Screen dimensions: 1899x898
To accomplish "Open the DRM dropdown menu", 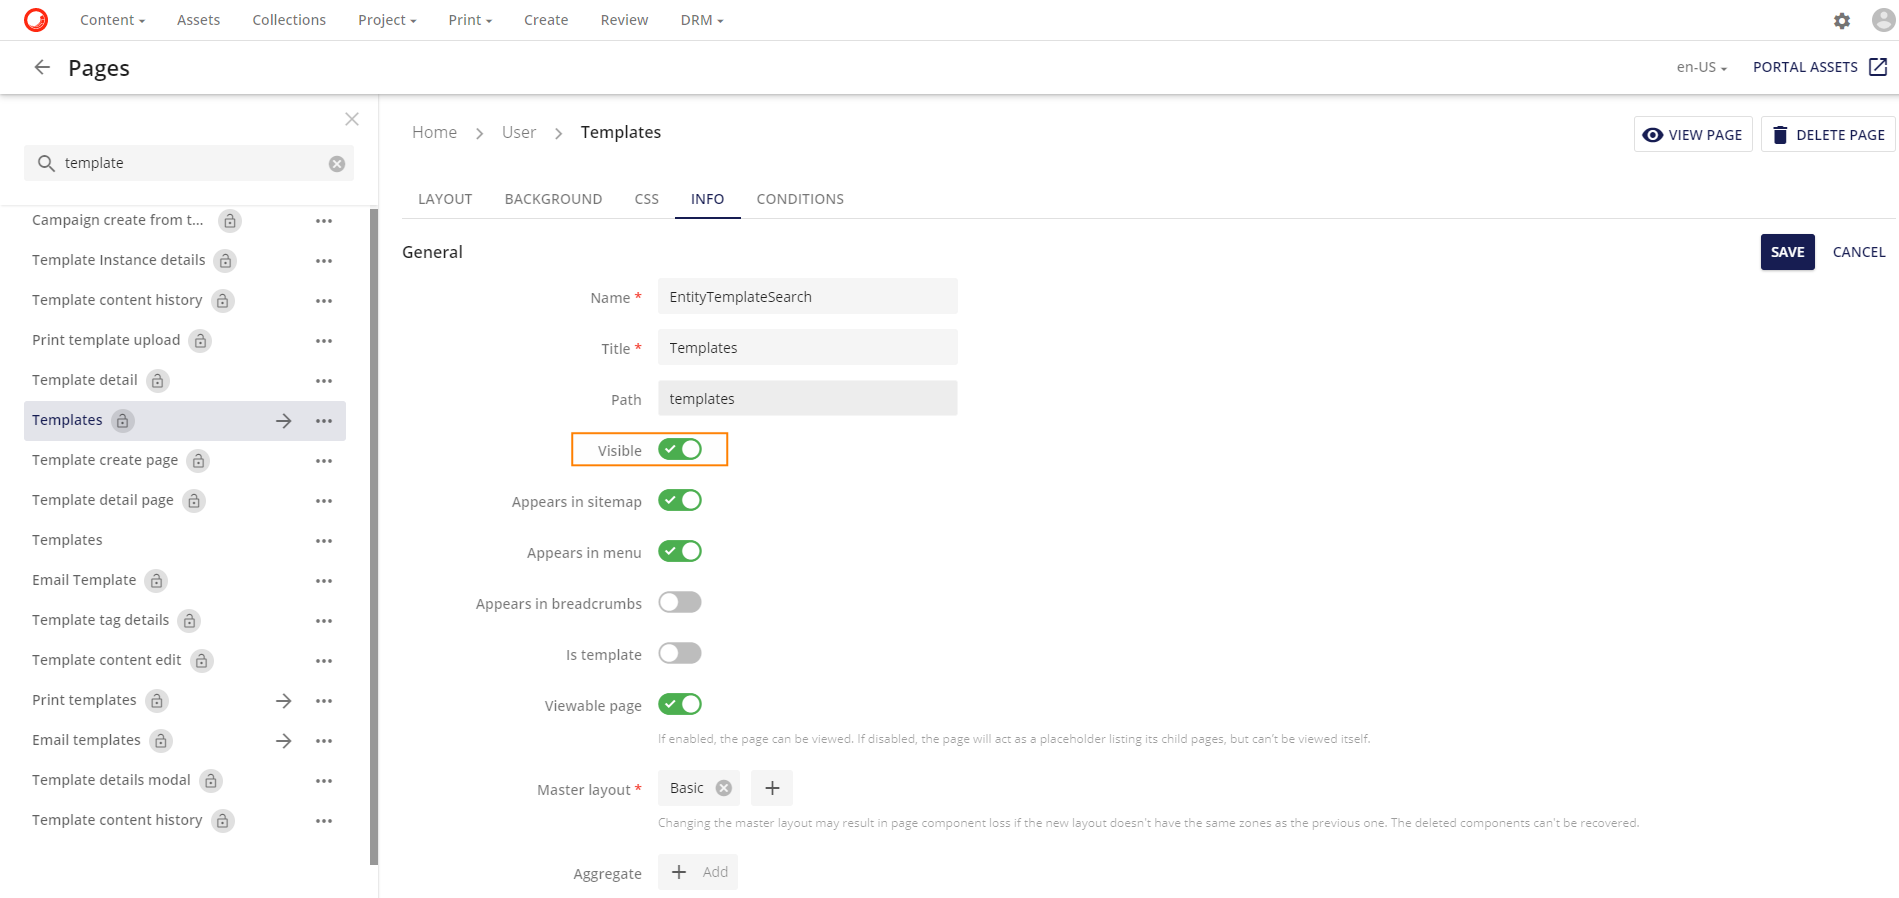I will 701,20.
